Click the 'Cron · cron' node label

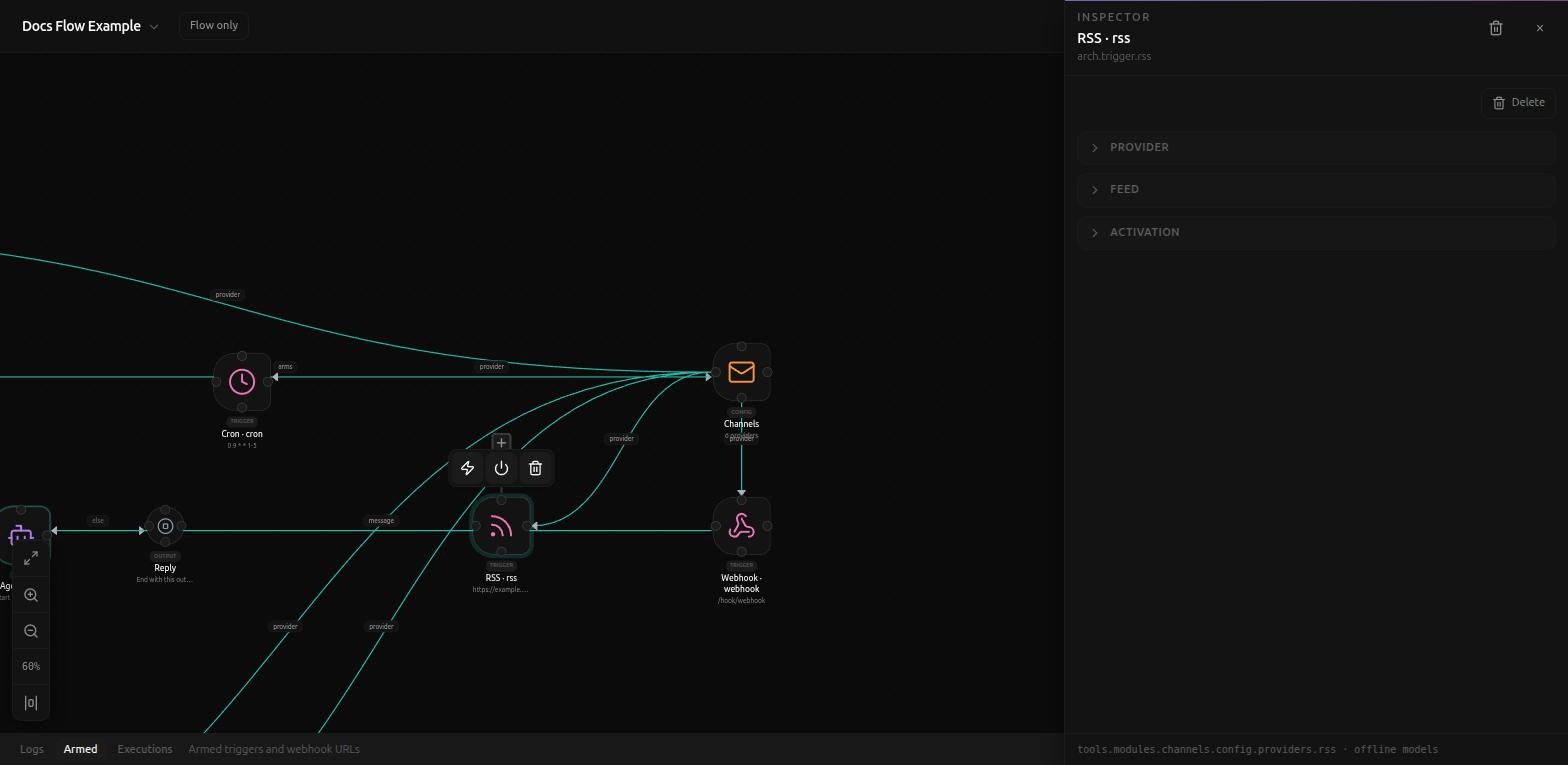click(242, 434)
